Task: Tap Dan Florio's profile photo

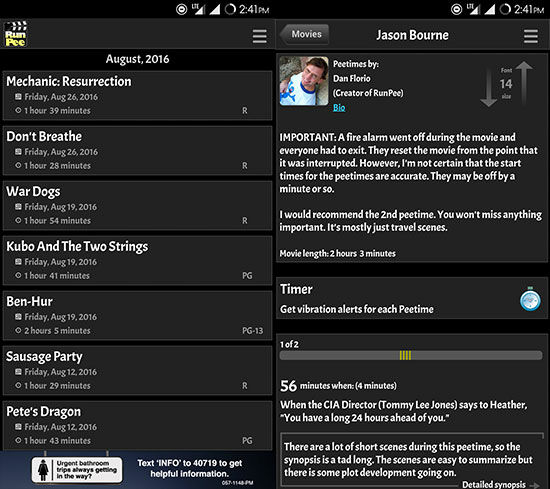Action: point(304,81)
